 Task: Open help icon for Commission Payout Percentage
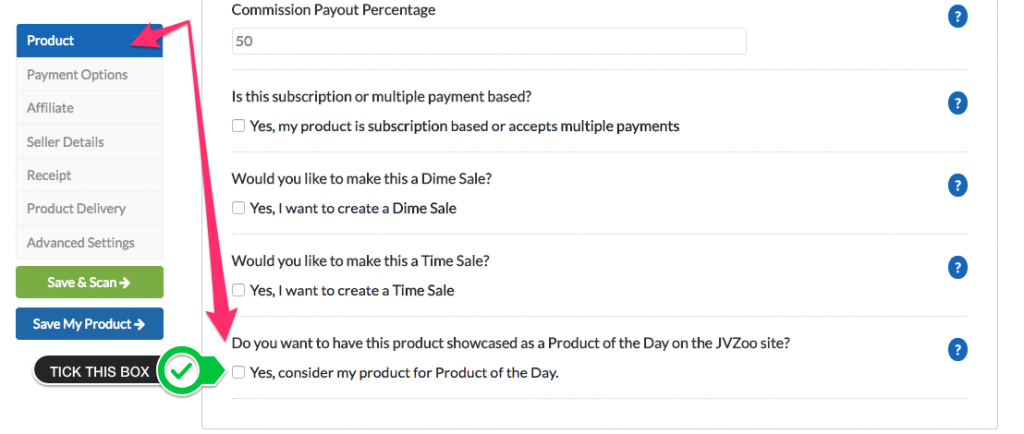click(957, 17)
